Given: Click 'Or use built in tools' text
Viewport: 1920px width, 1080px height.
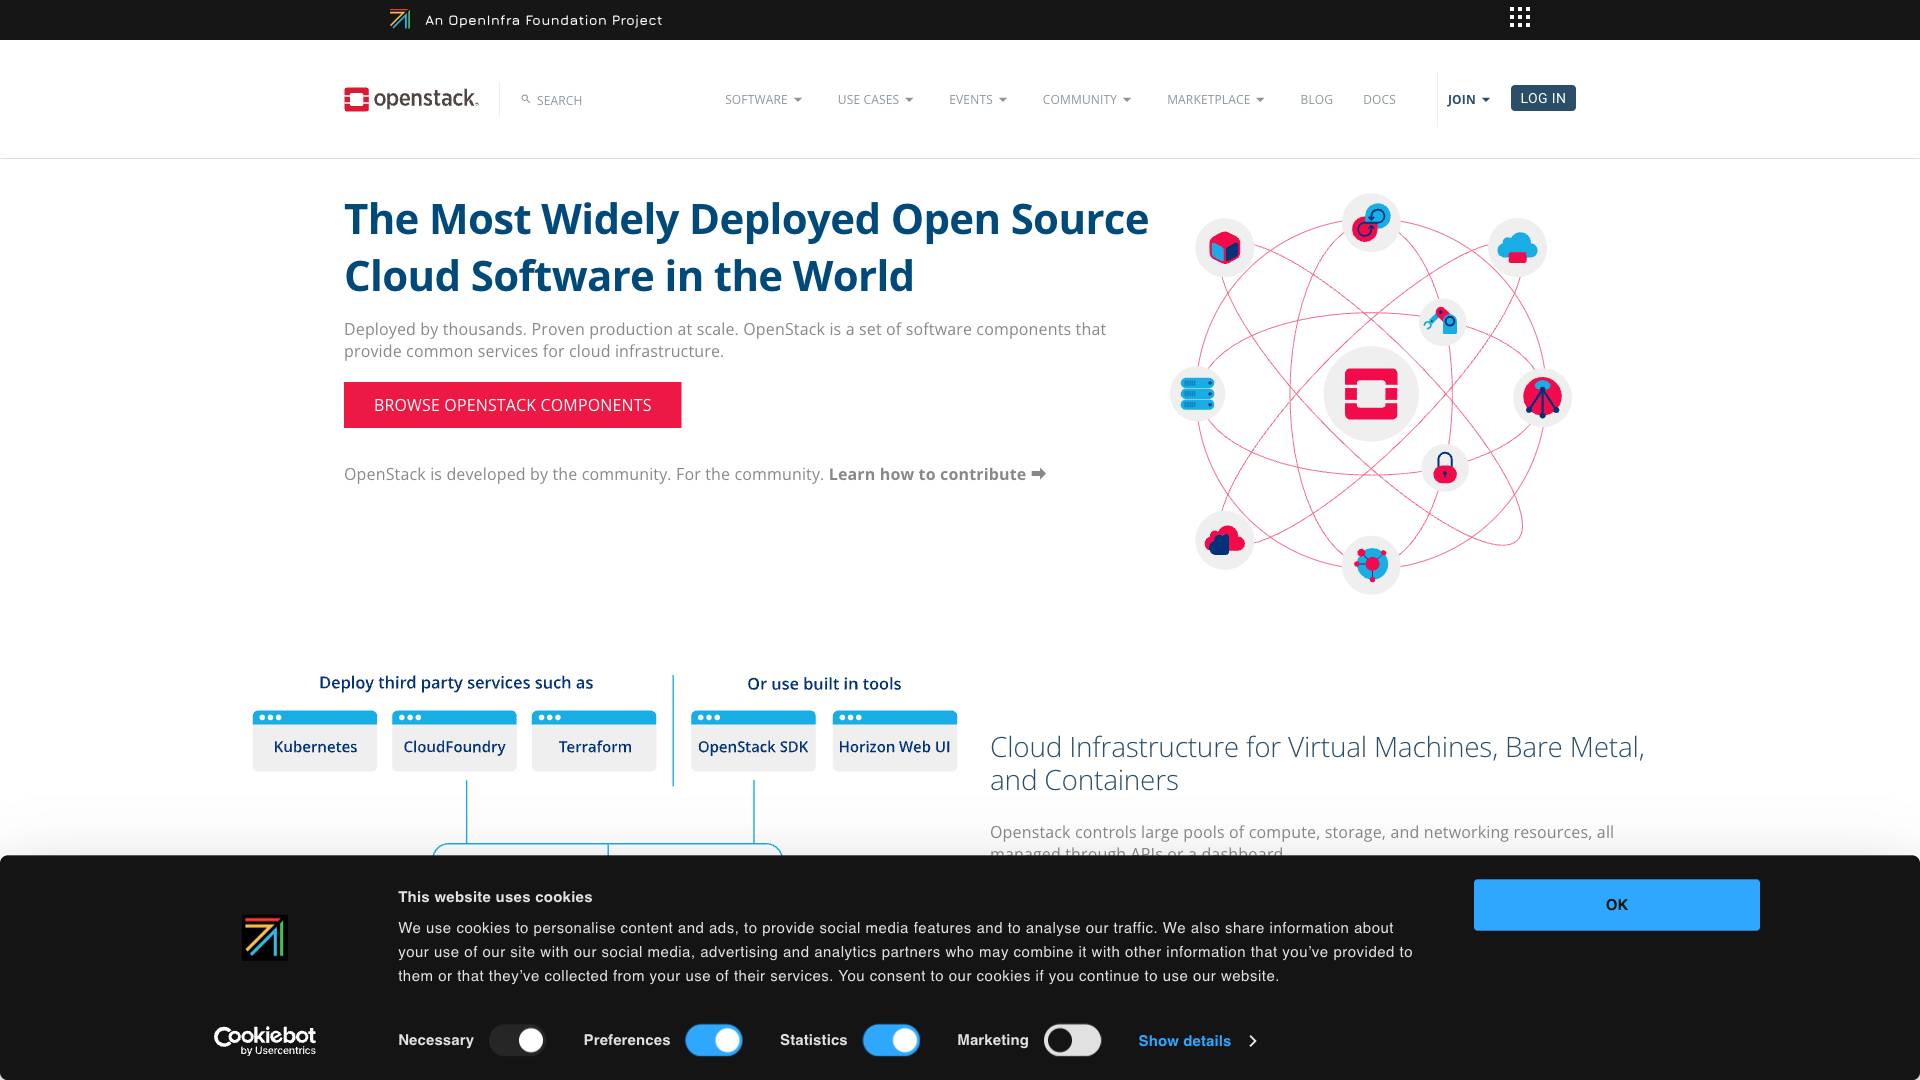Looking at the screenshot, I should (x=824, y=684).
